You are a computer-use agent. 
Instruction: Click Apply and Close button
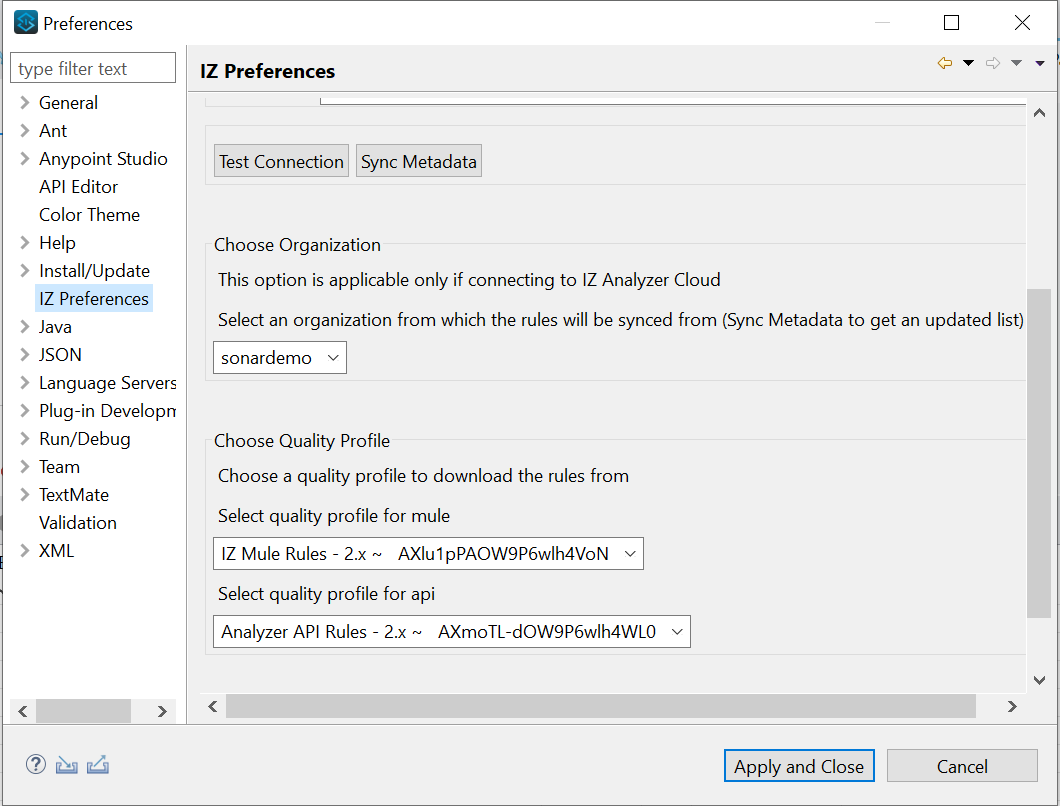[799, 765]
